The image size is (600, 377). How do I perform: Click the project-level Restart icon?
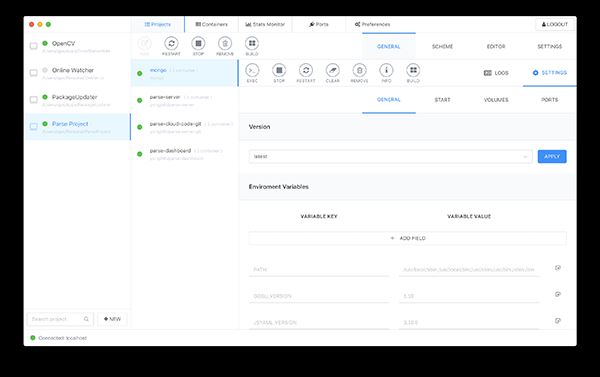pos(171,44)
